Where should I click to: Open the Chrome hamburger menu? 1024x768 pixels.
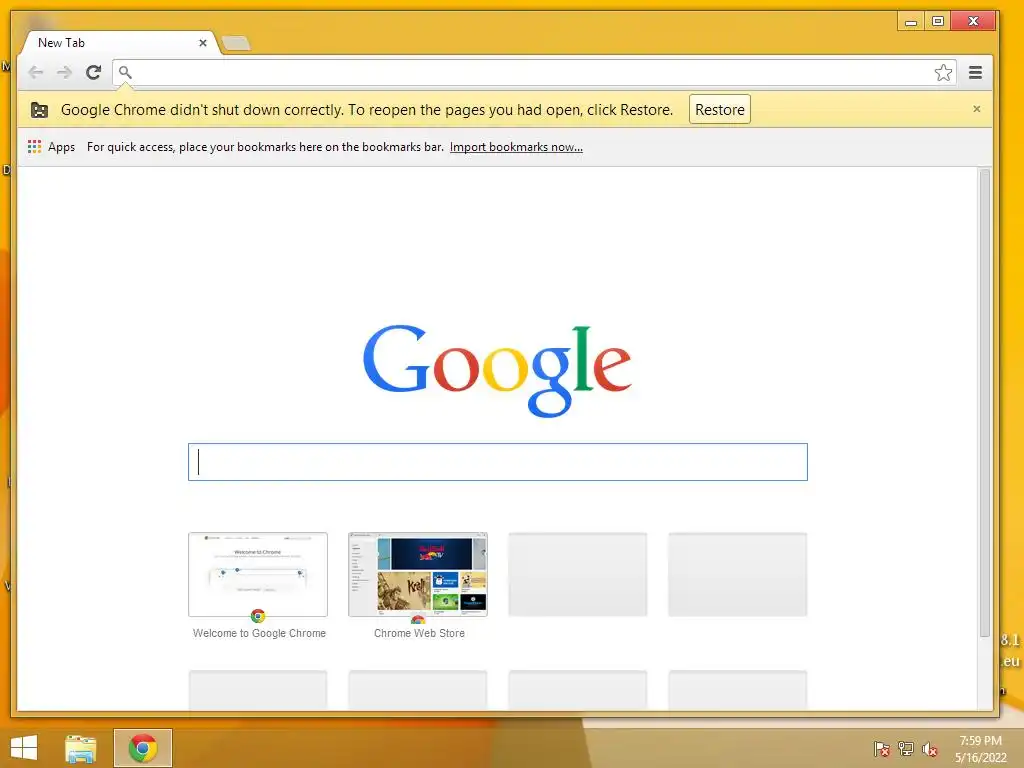pyautogui.click(x=975, y=72)
